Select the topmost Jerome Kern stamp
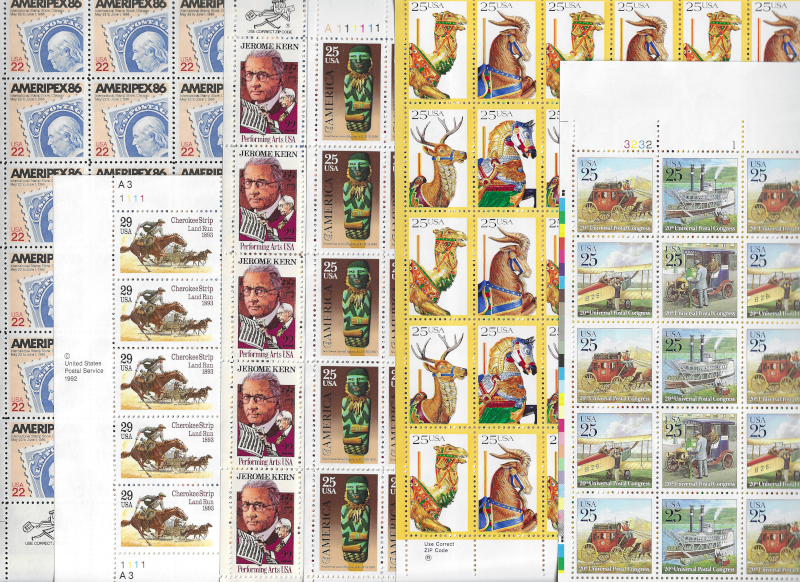800x582 pixels. (x=266, y=91)
